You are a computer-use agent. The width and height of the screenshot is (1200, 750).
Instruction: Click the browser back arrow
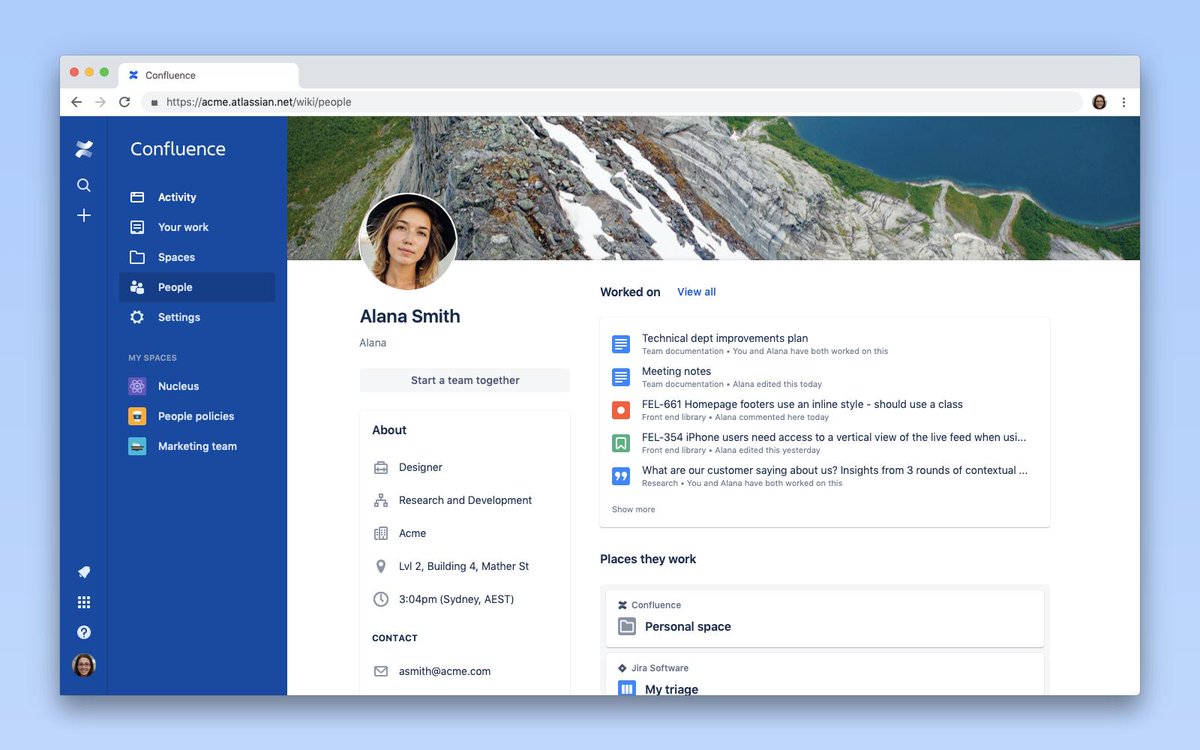[x=77, y=102]
